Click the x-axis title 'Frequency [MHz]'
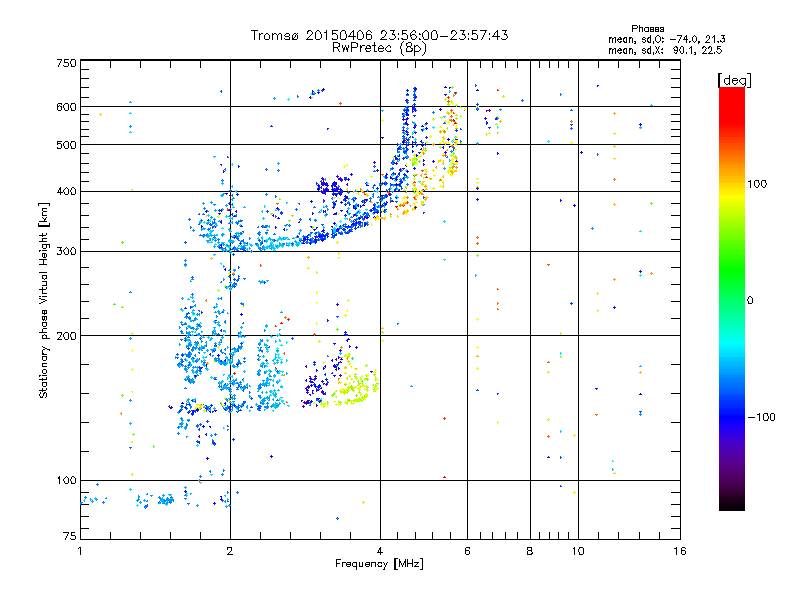Viewport: 800px width, 600px height. click(x=379, y=564)
